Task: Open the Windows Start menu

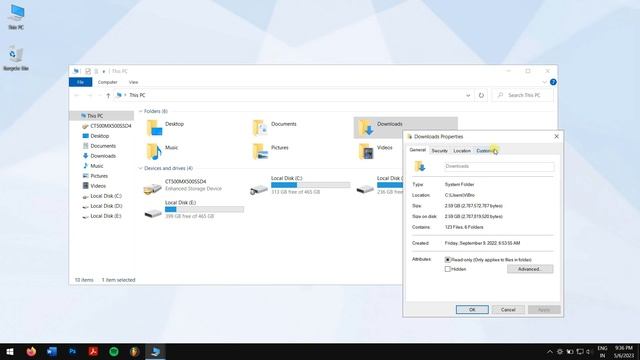Action: tap(10, 351)
